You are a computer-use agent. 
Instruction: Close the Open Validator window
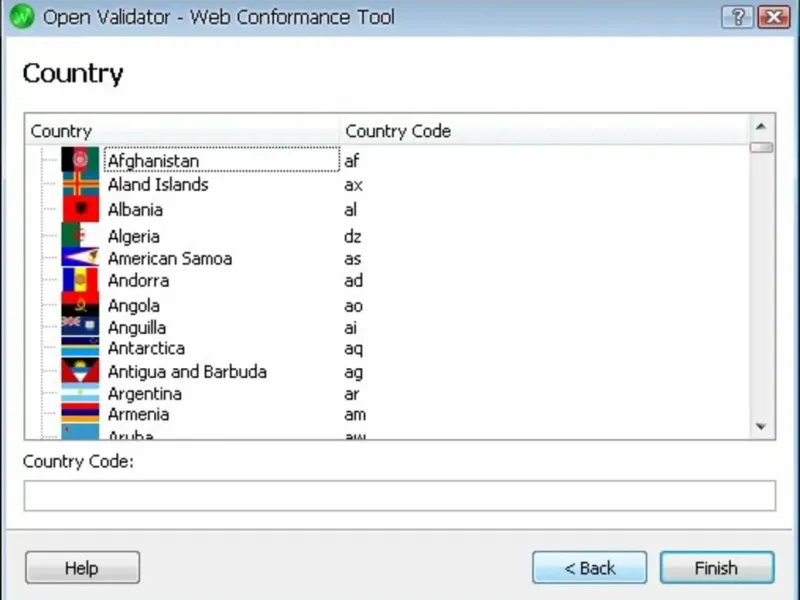[x=774, y=17]
